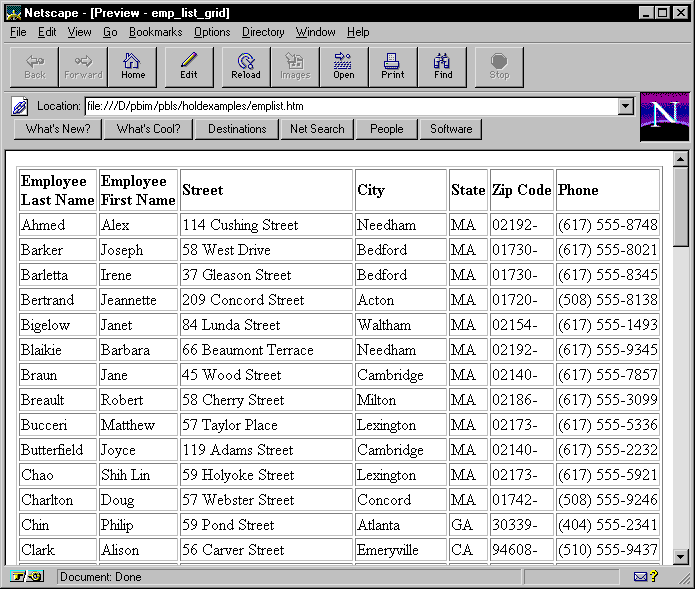This screenshot has height=589, width=695.
Task: Open Find with the binoculars button
Action: [x=442, y=67]
